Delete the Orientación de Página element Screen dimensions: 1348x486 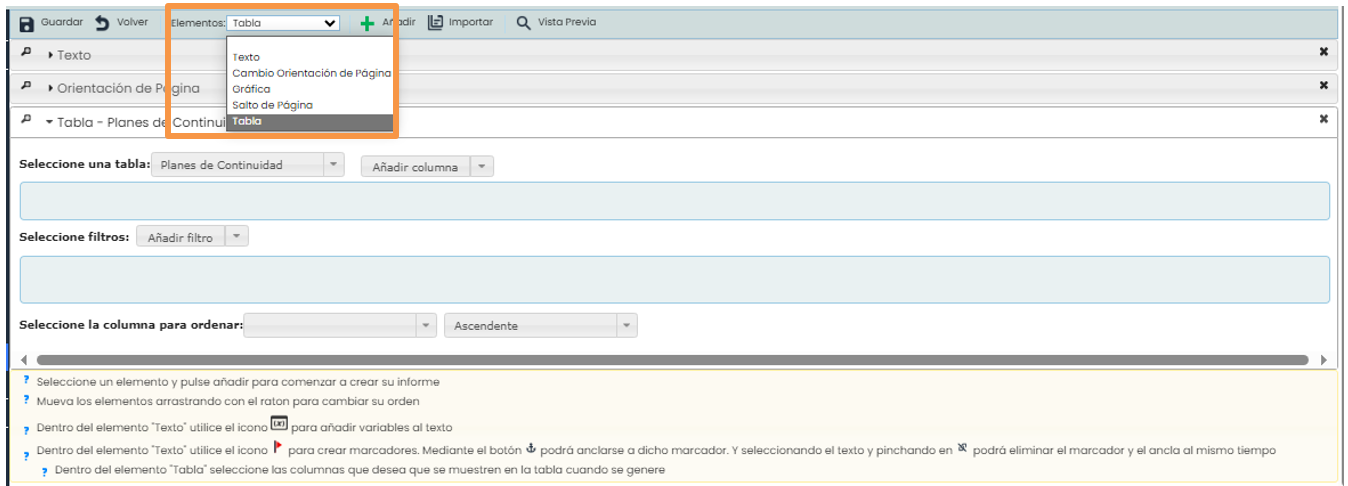click(x=1324, y=85)
